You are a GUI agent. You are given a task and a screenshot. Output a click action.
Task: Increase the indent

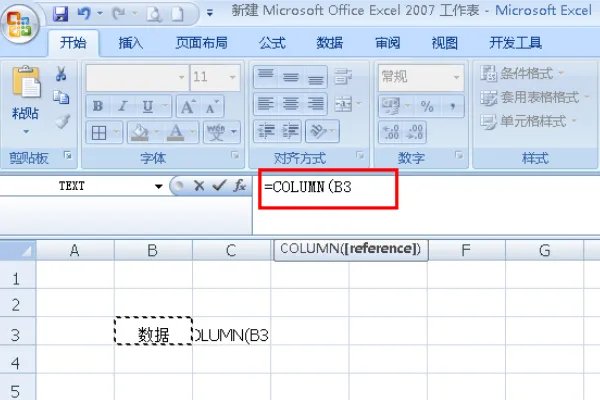pyautogui.click(x=290, y=131)
